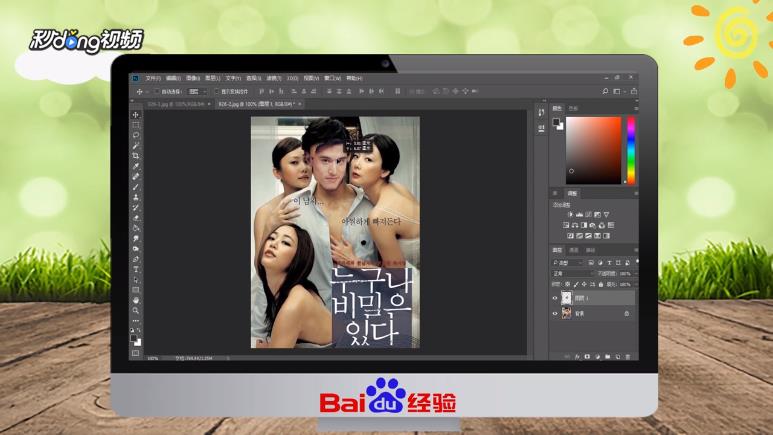Open the History panel icon in collapsed dock
Screen dimensions: 773x435
click(x=541, y=113)
